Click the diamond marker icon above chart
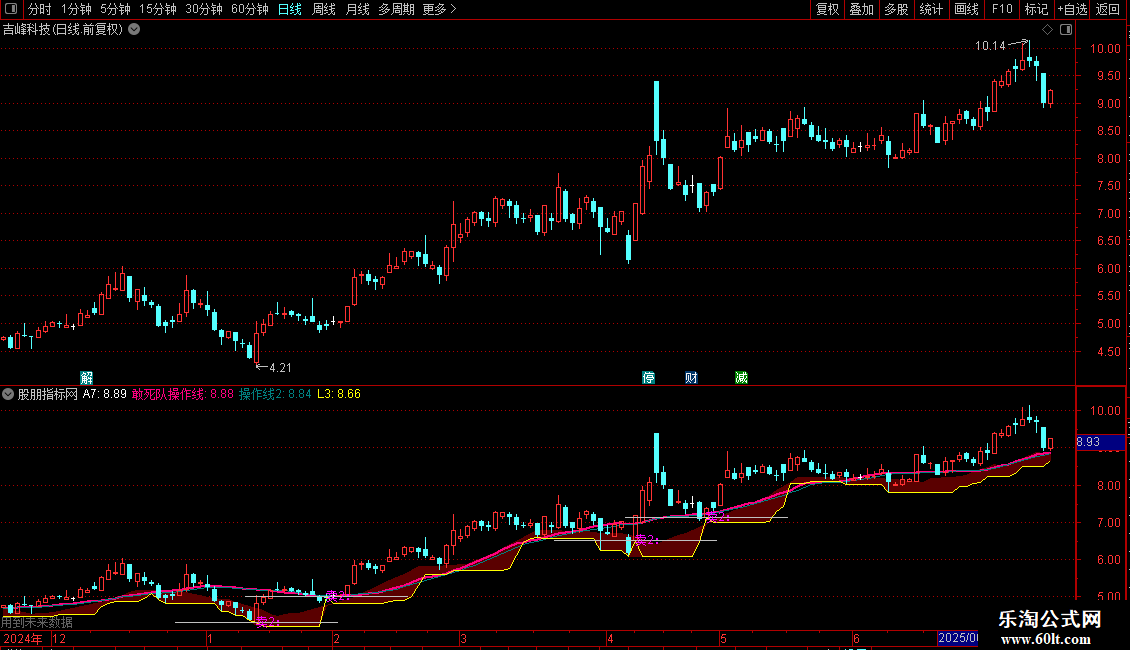1130x650 pixels. 1047,30
